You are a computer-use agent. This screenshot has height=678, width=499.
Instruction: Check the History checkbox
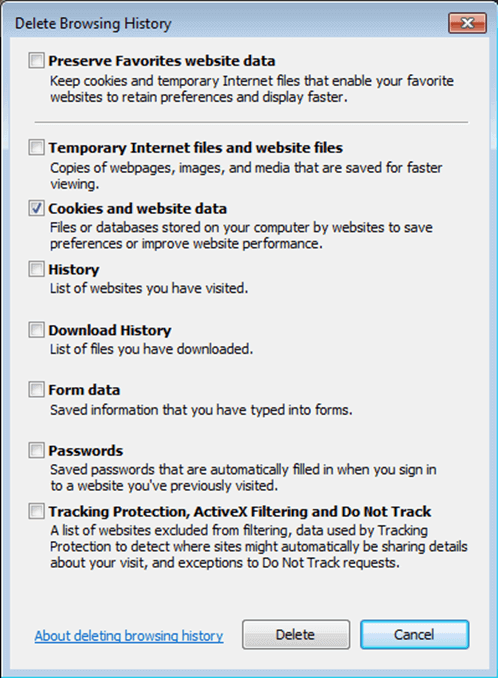pyautogui.click(x=36, y=269)
